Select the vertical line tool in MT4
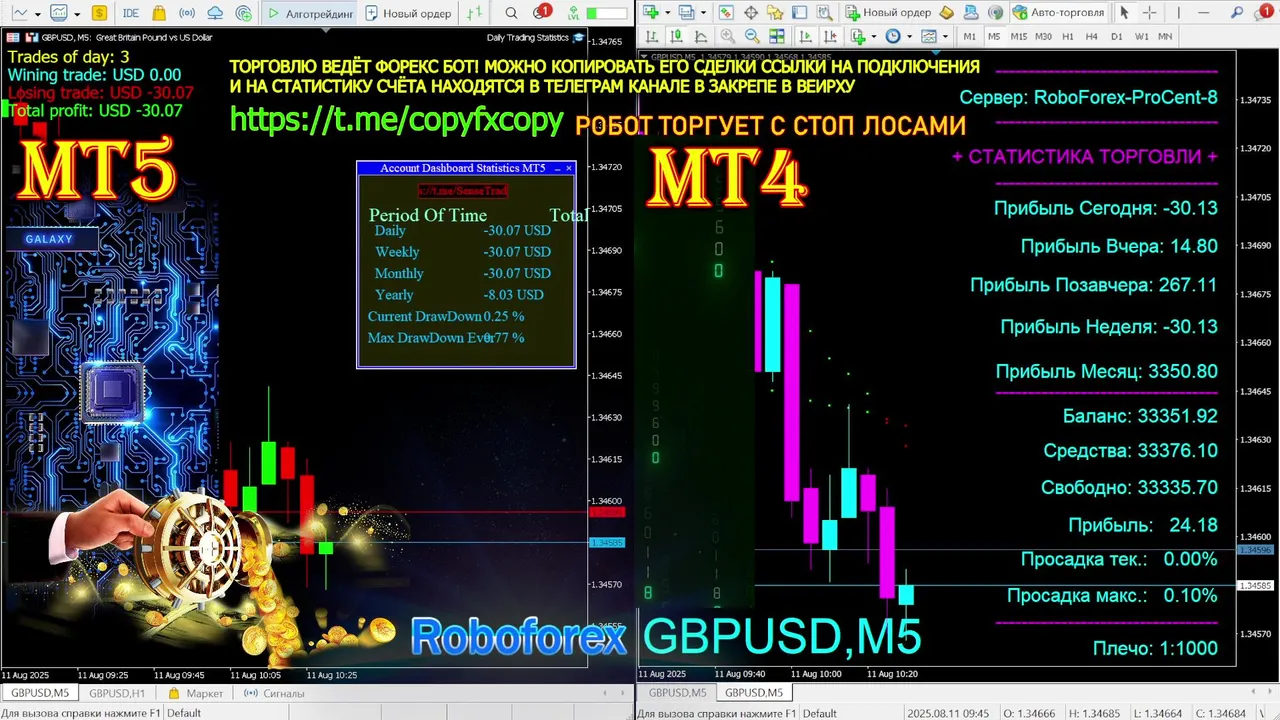Image resolution: width=1280 pixels, height=720 pixels. 1178,13
